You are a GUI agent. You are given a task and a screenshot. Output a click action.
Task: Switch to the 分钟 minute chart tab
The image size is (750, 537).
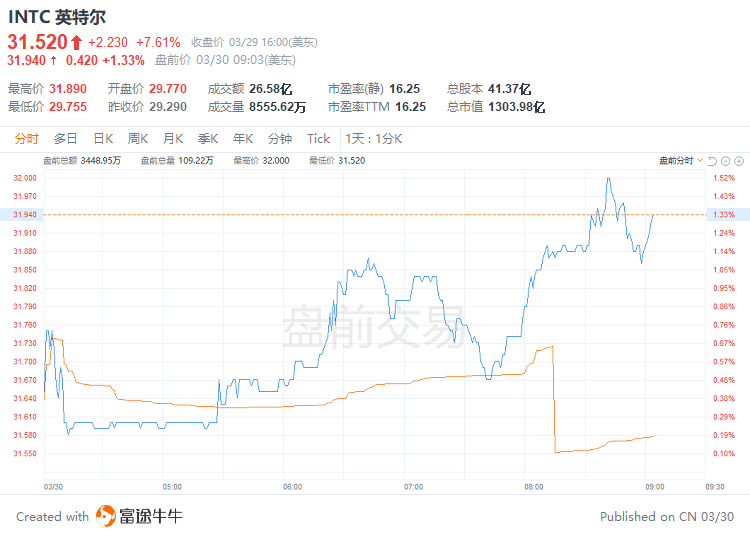[280, 139]
